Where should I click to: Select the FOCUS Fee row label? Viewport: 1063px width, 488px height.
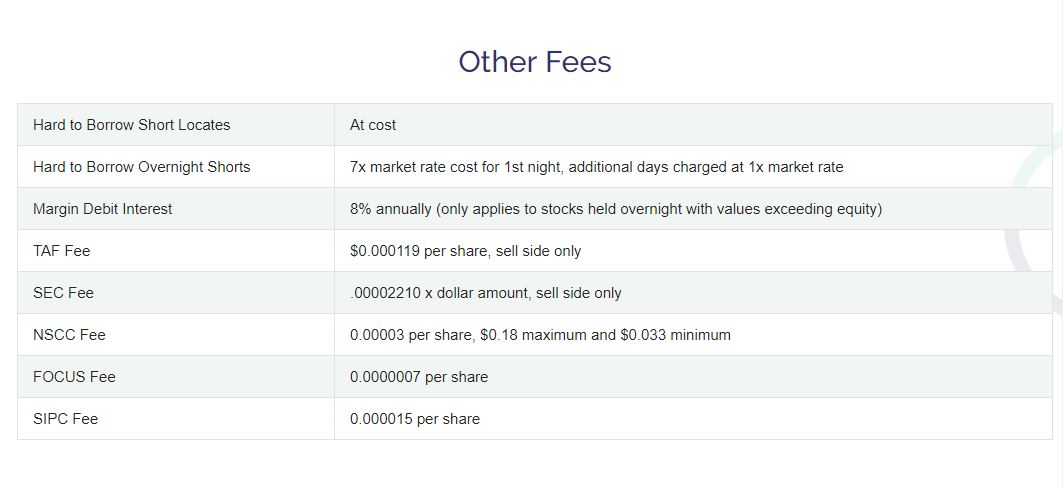pos(74,377)
